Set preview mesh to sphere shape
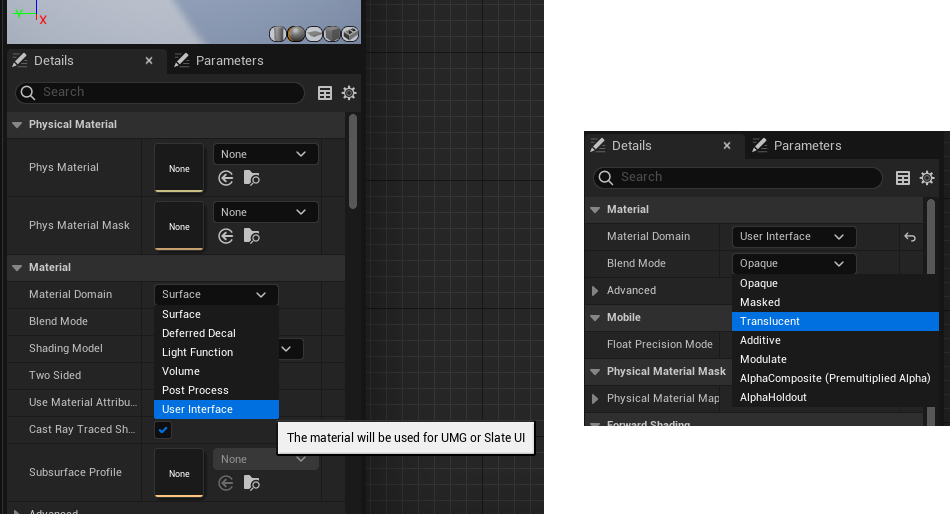 296,35
